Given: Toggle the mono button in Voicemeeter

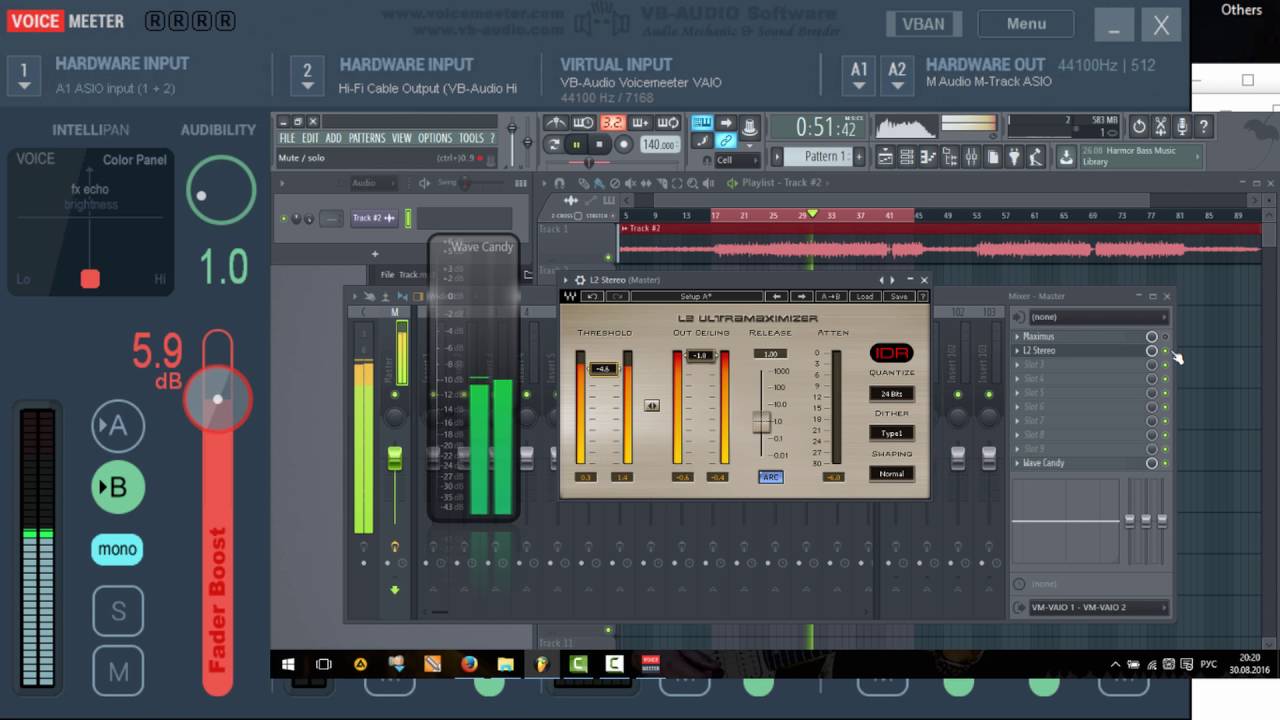Looking at the screenshot, I should pyautogui.click(x=118, y=549).
